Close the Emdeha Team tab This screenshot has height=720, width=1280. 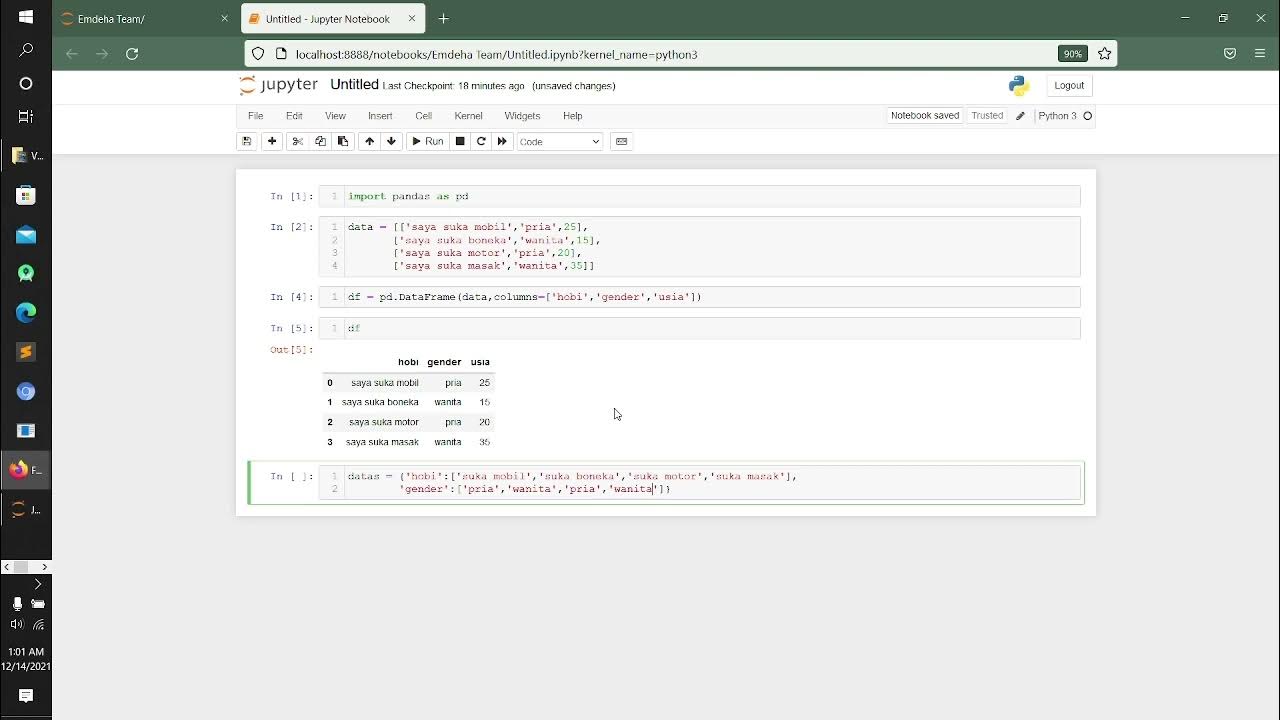pyautogui.click(x=223, y=19)
